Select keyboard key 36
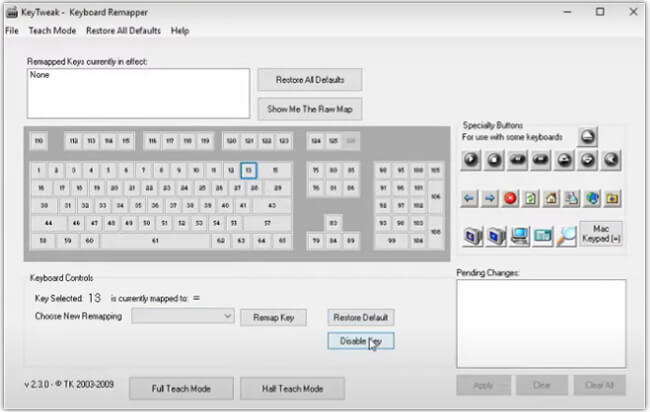650x412 pixels. coord(155,206)
